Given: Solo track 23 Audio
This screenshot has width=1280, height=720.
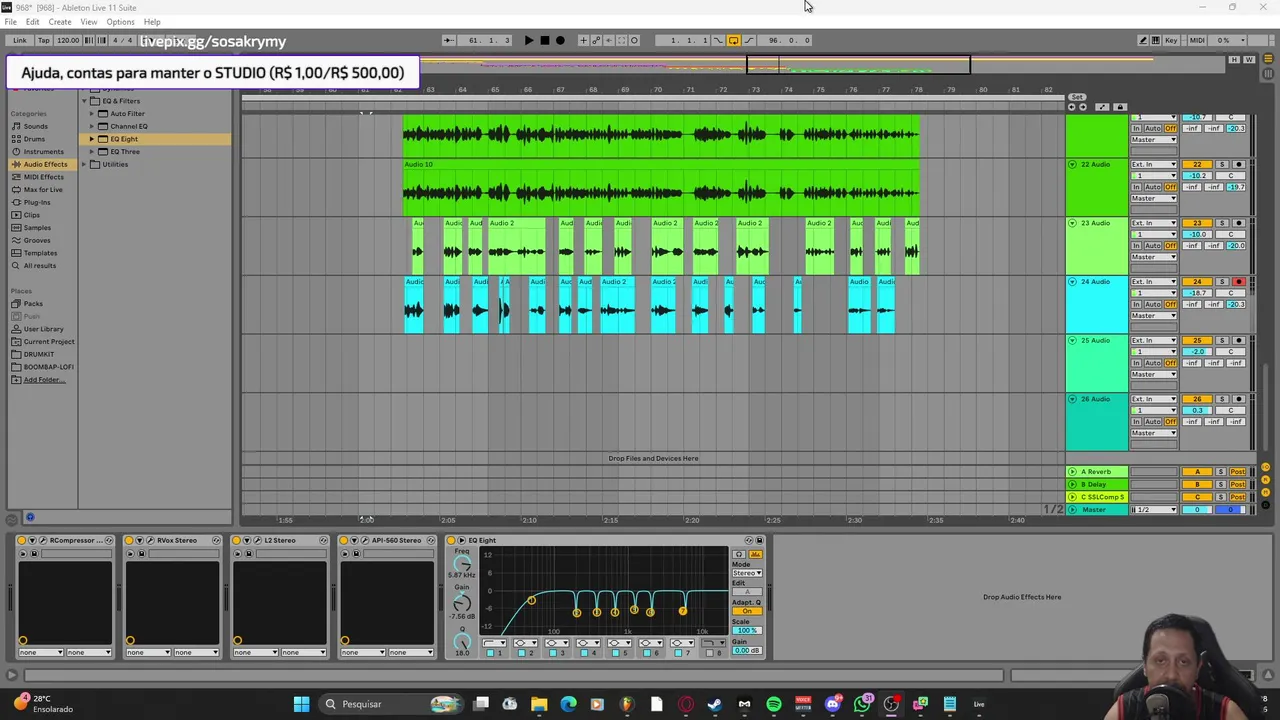Looking at the screenshot, I should point(1222,223).
